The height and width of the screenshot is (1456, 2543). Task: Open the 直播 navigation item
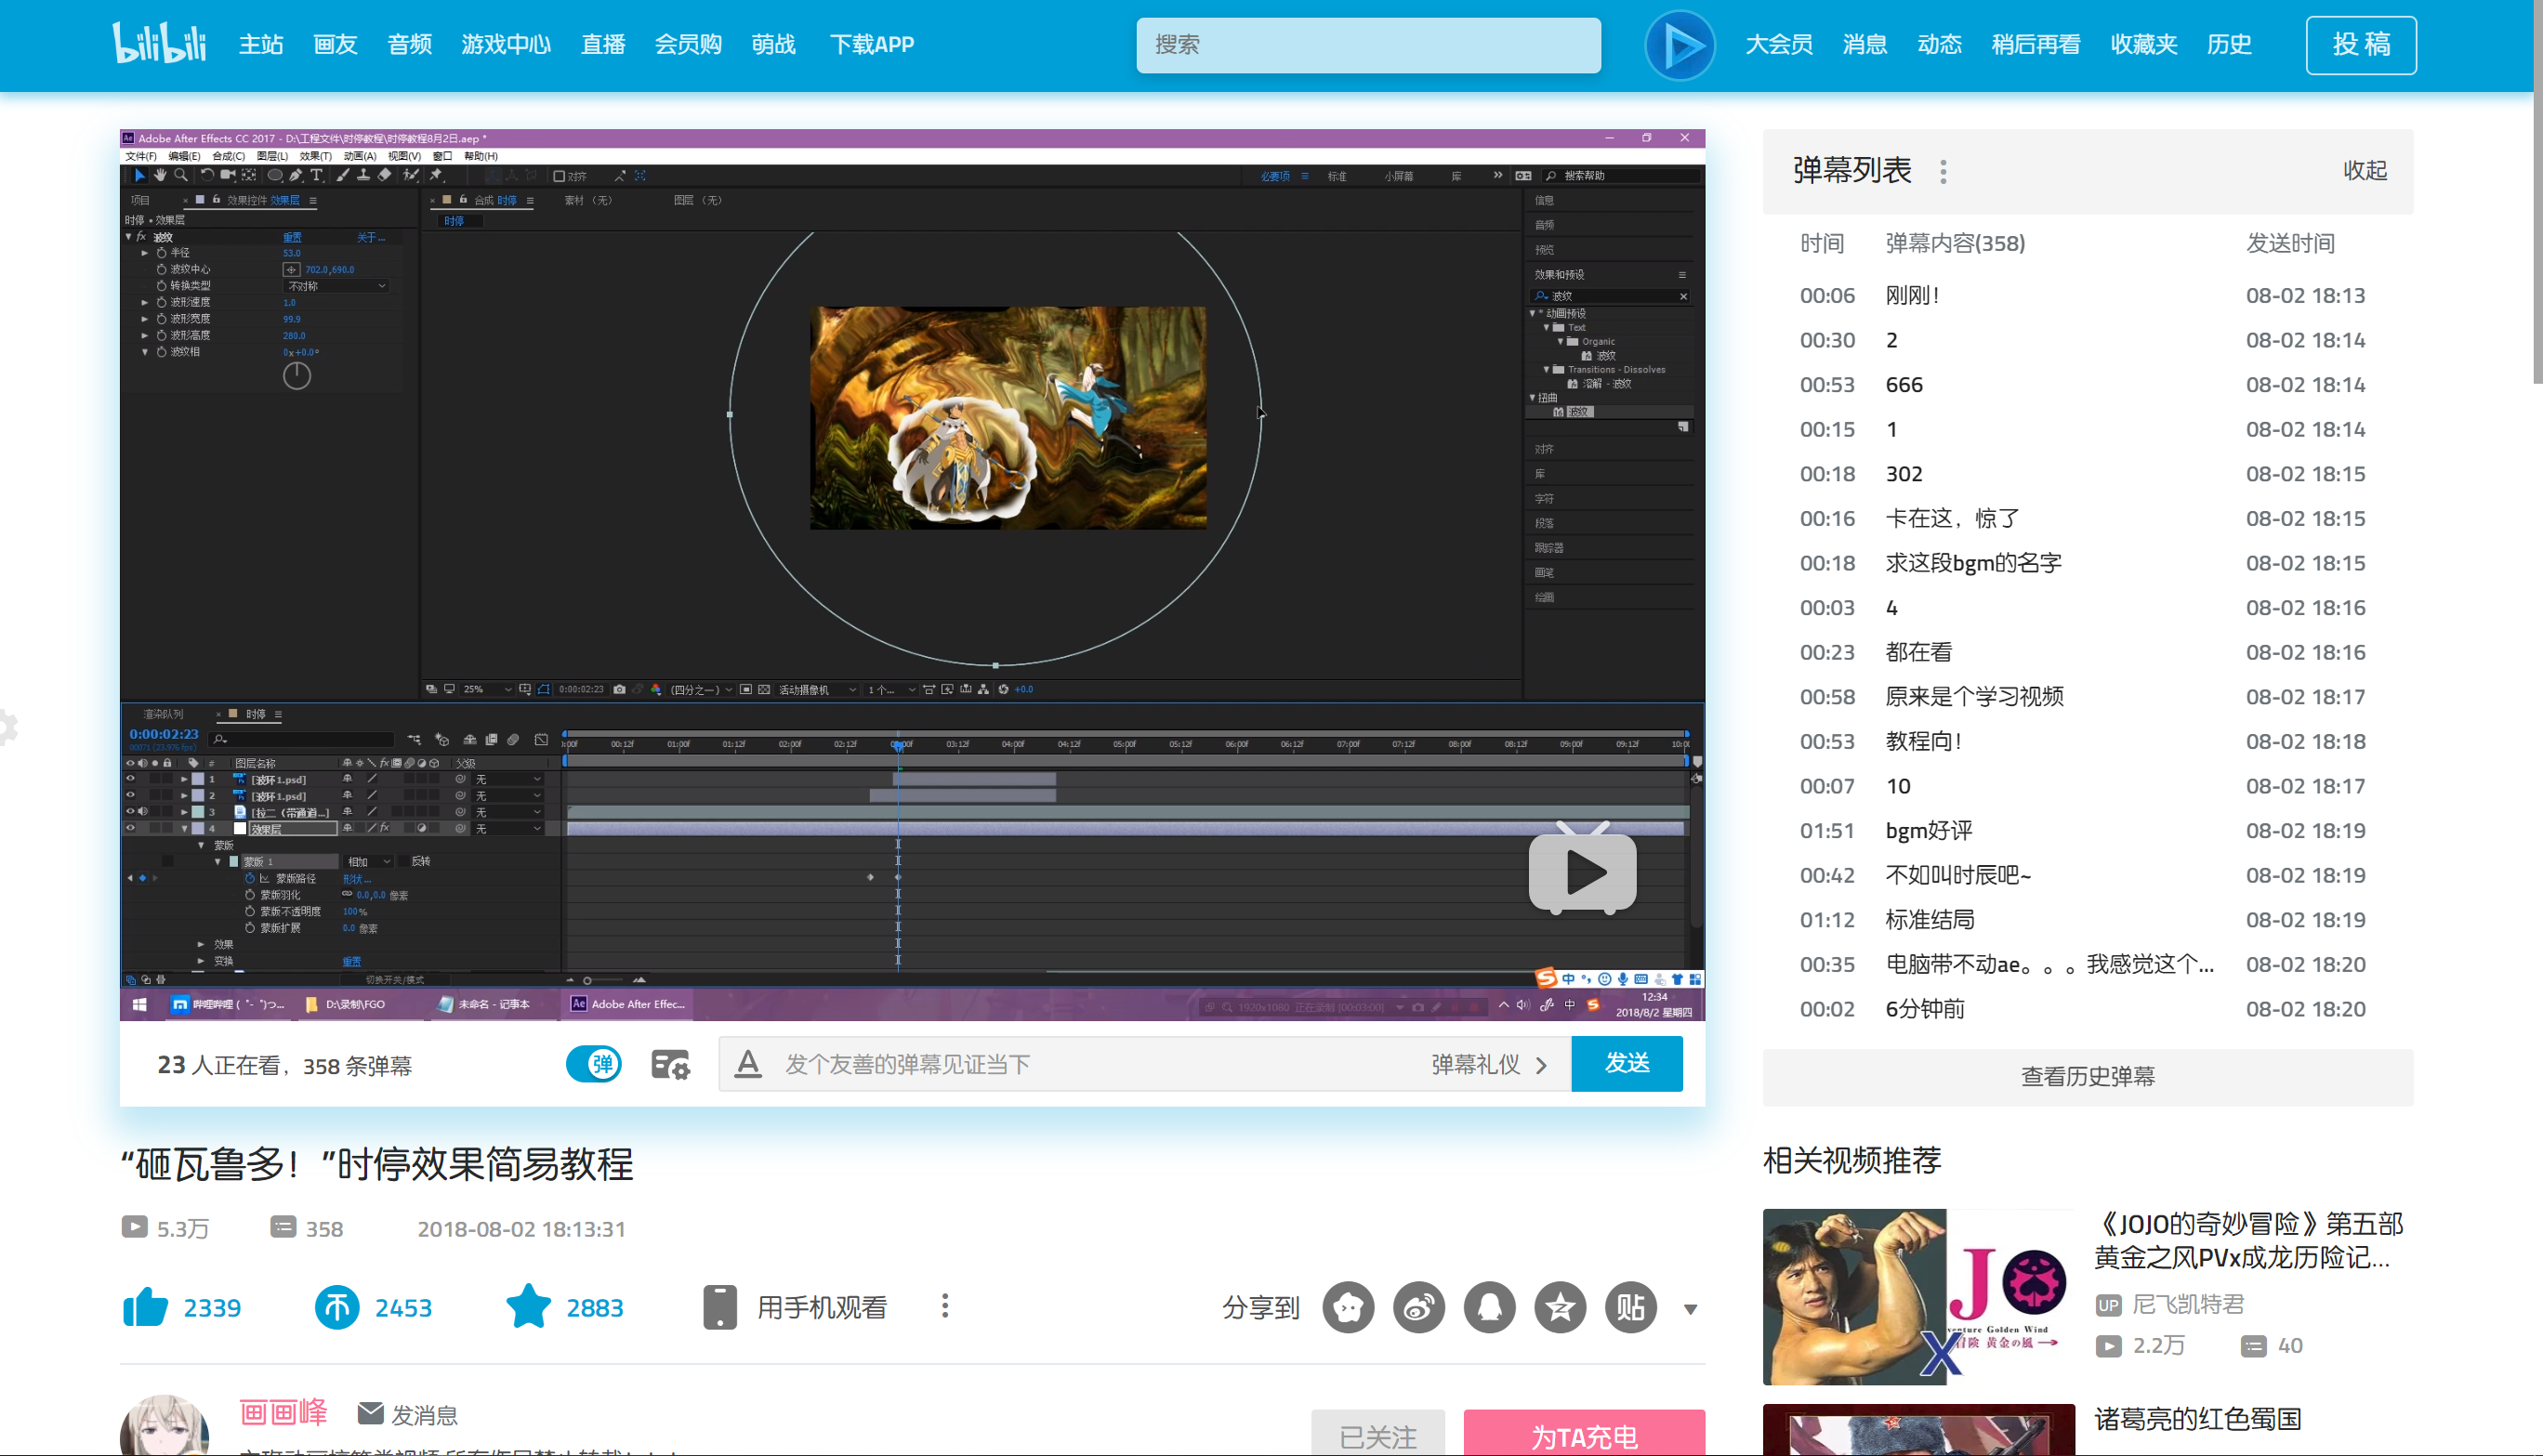click(x=603, y=45)
